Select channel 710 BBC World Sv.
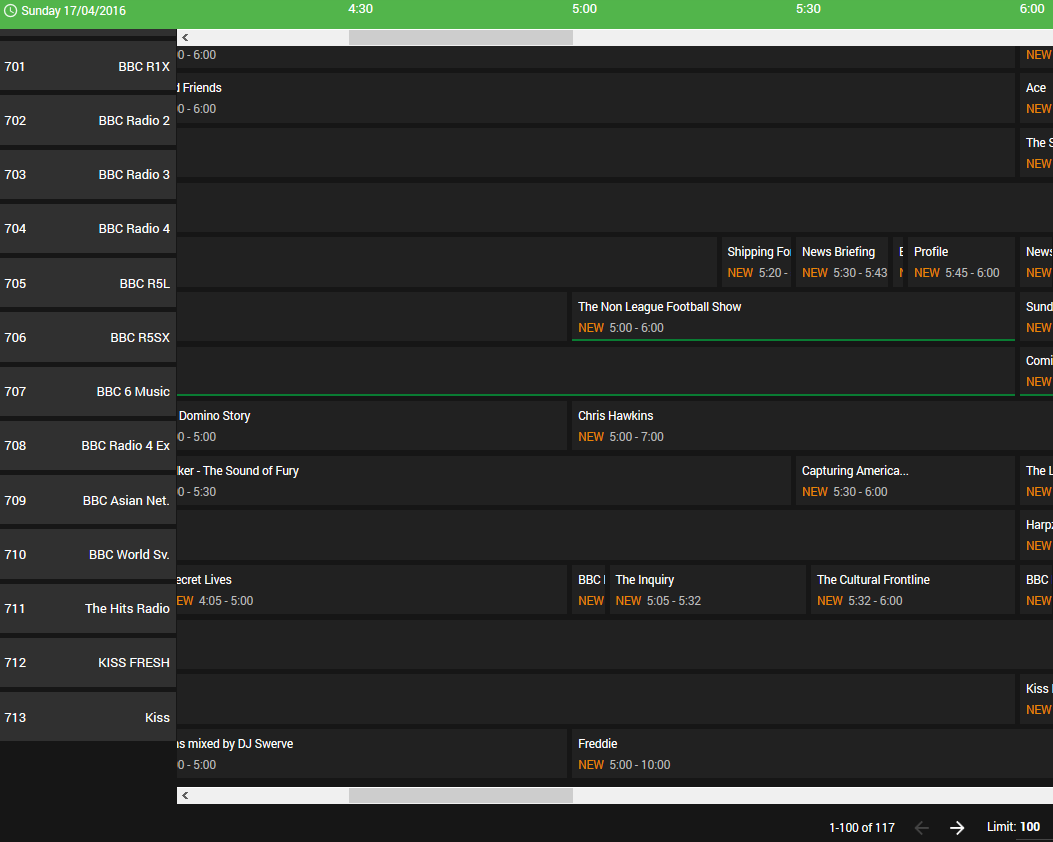 click(88, 554)
